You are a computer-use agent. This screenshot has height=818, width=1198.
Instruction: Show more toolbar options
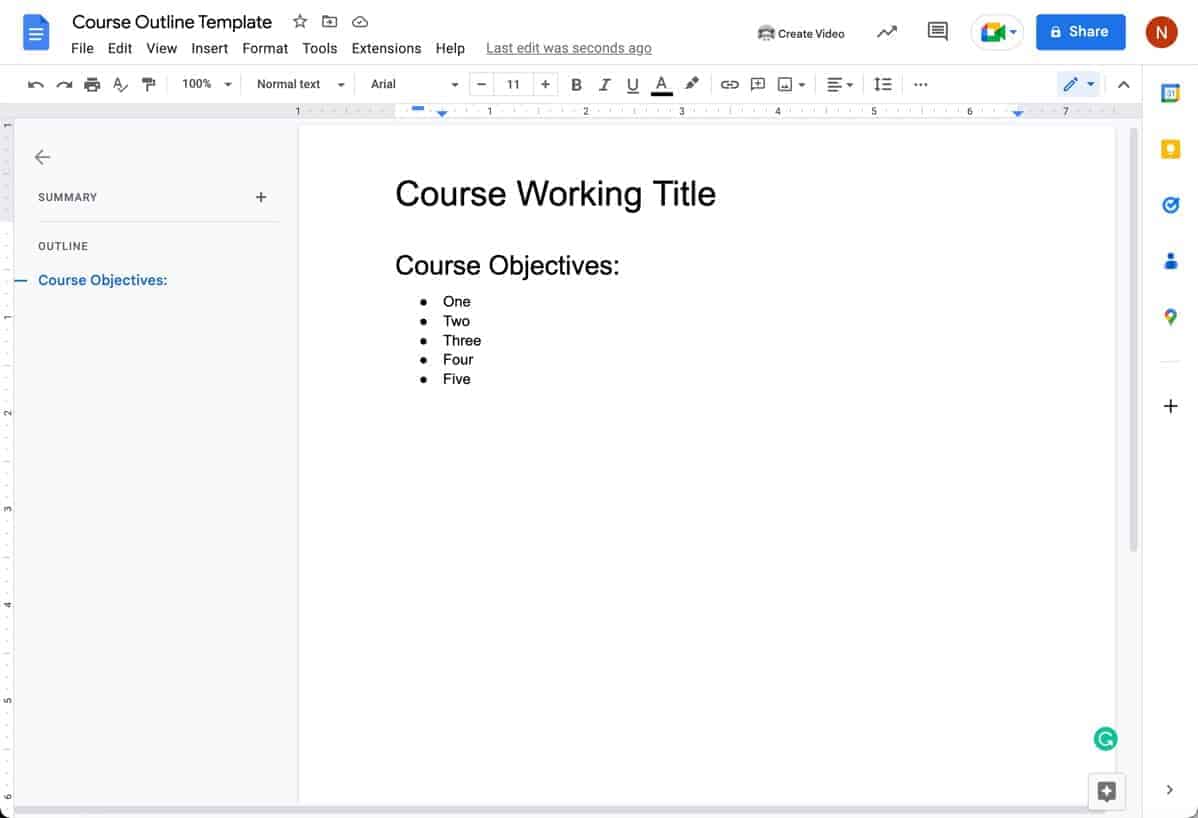pos(921,85)
